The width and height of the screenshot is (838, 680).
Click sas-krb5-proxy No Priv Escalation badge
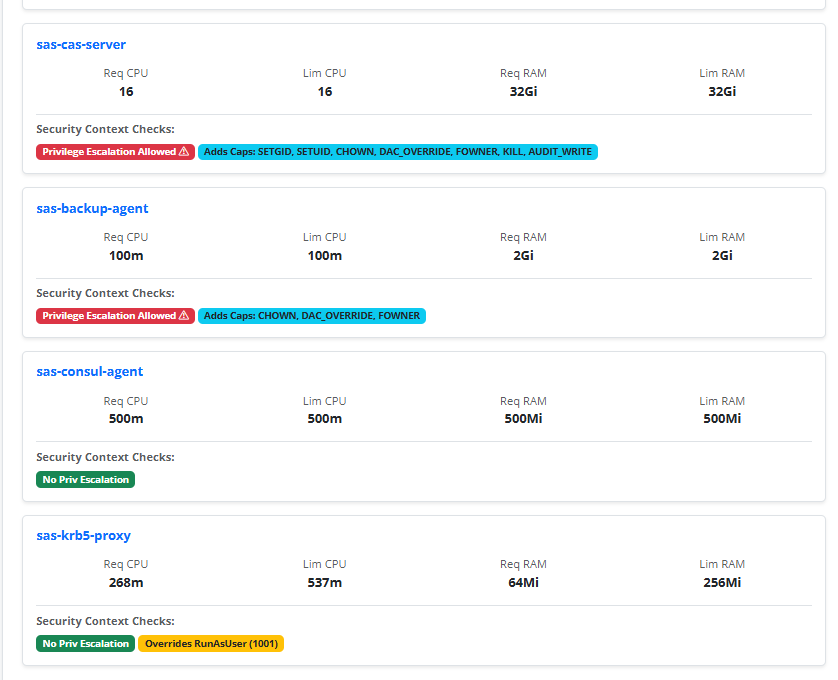click(86, 644)
